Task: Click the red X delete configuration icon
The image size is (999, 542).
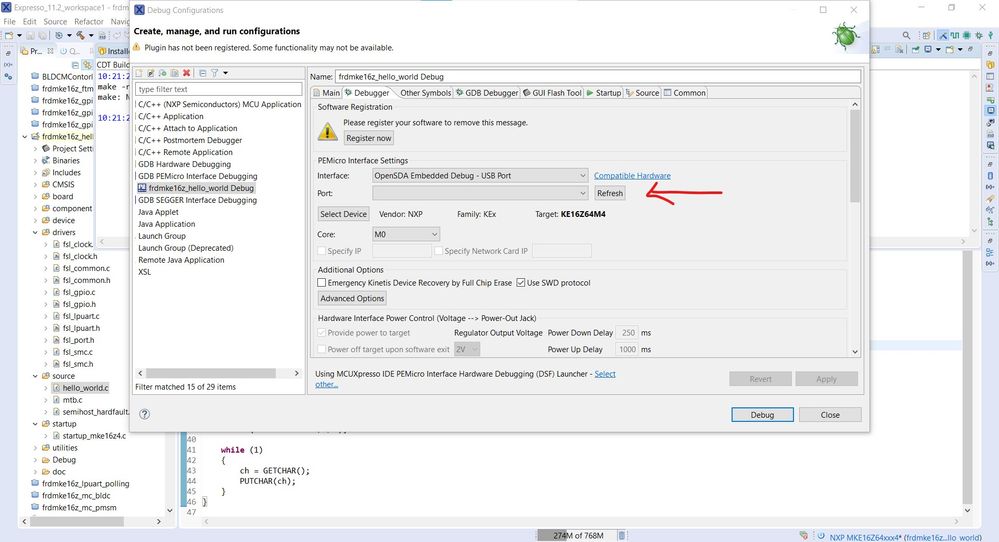Action: [187, 73]
